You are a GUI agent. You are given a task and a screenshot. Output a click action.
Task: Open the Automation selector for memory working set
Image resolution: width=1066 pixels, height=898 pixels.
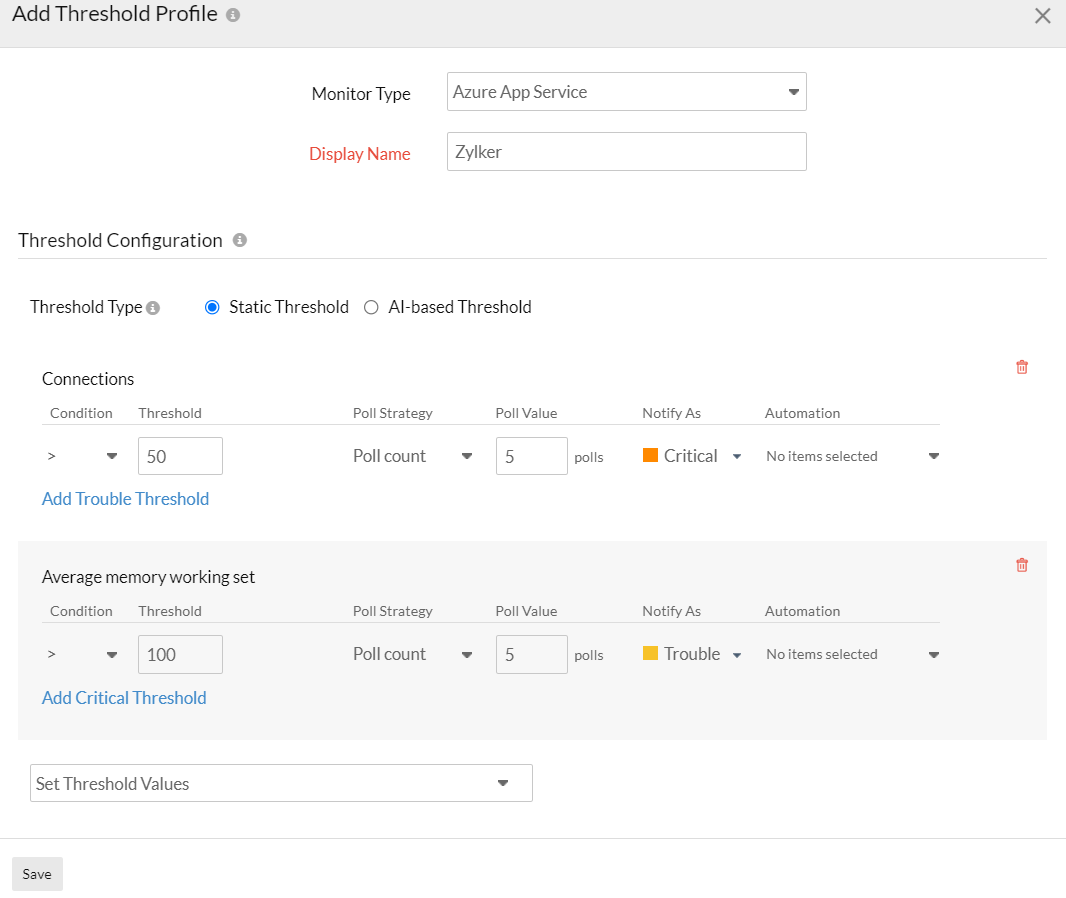pyautogui.click(x=851, y=653)
